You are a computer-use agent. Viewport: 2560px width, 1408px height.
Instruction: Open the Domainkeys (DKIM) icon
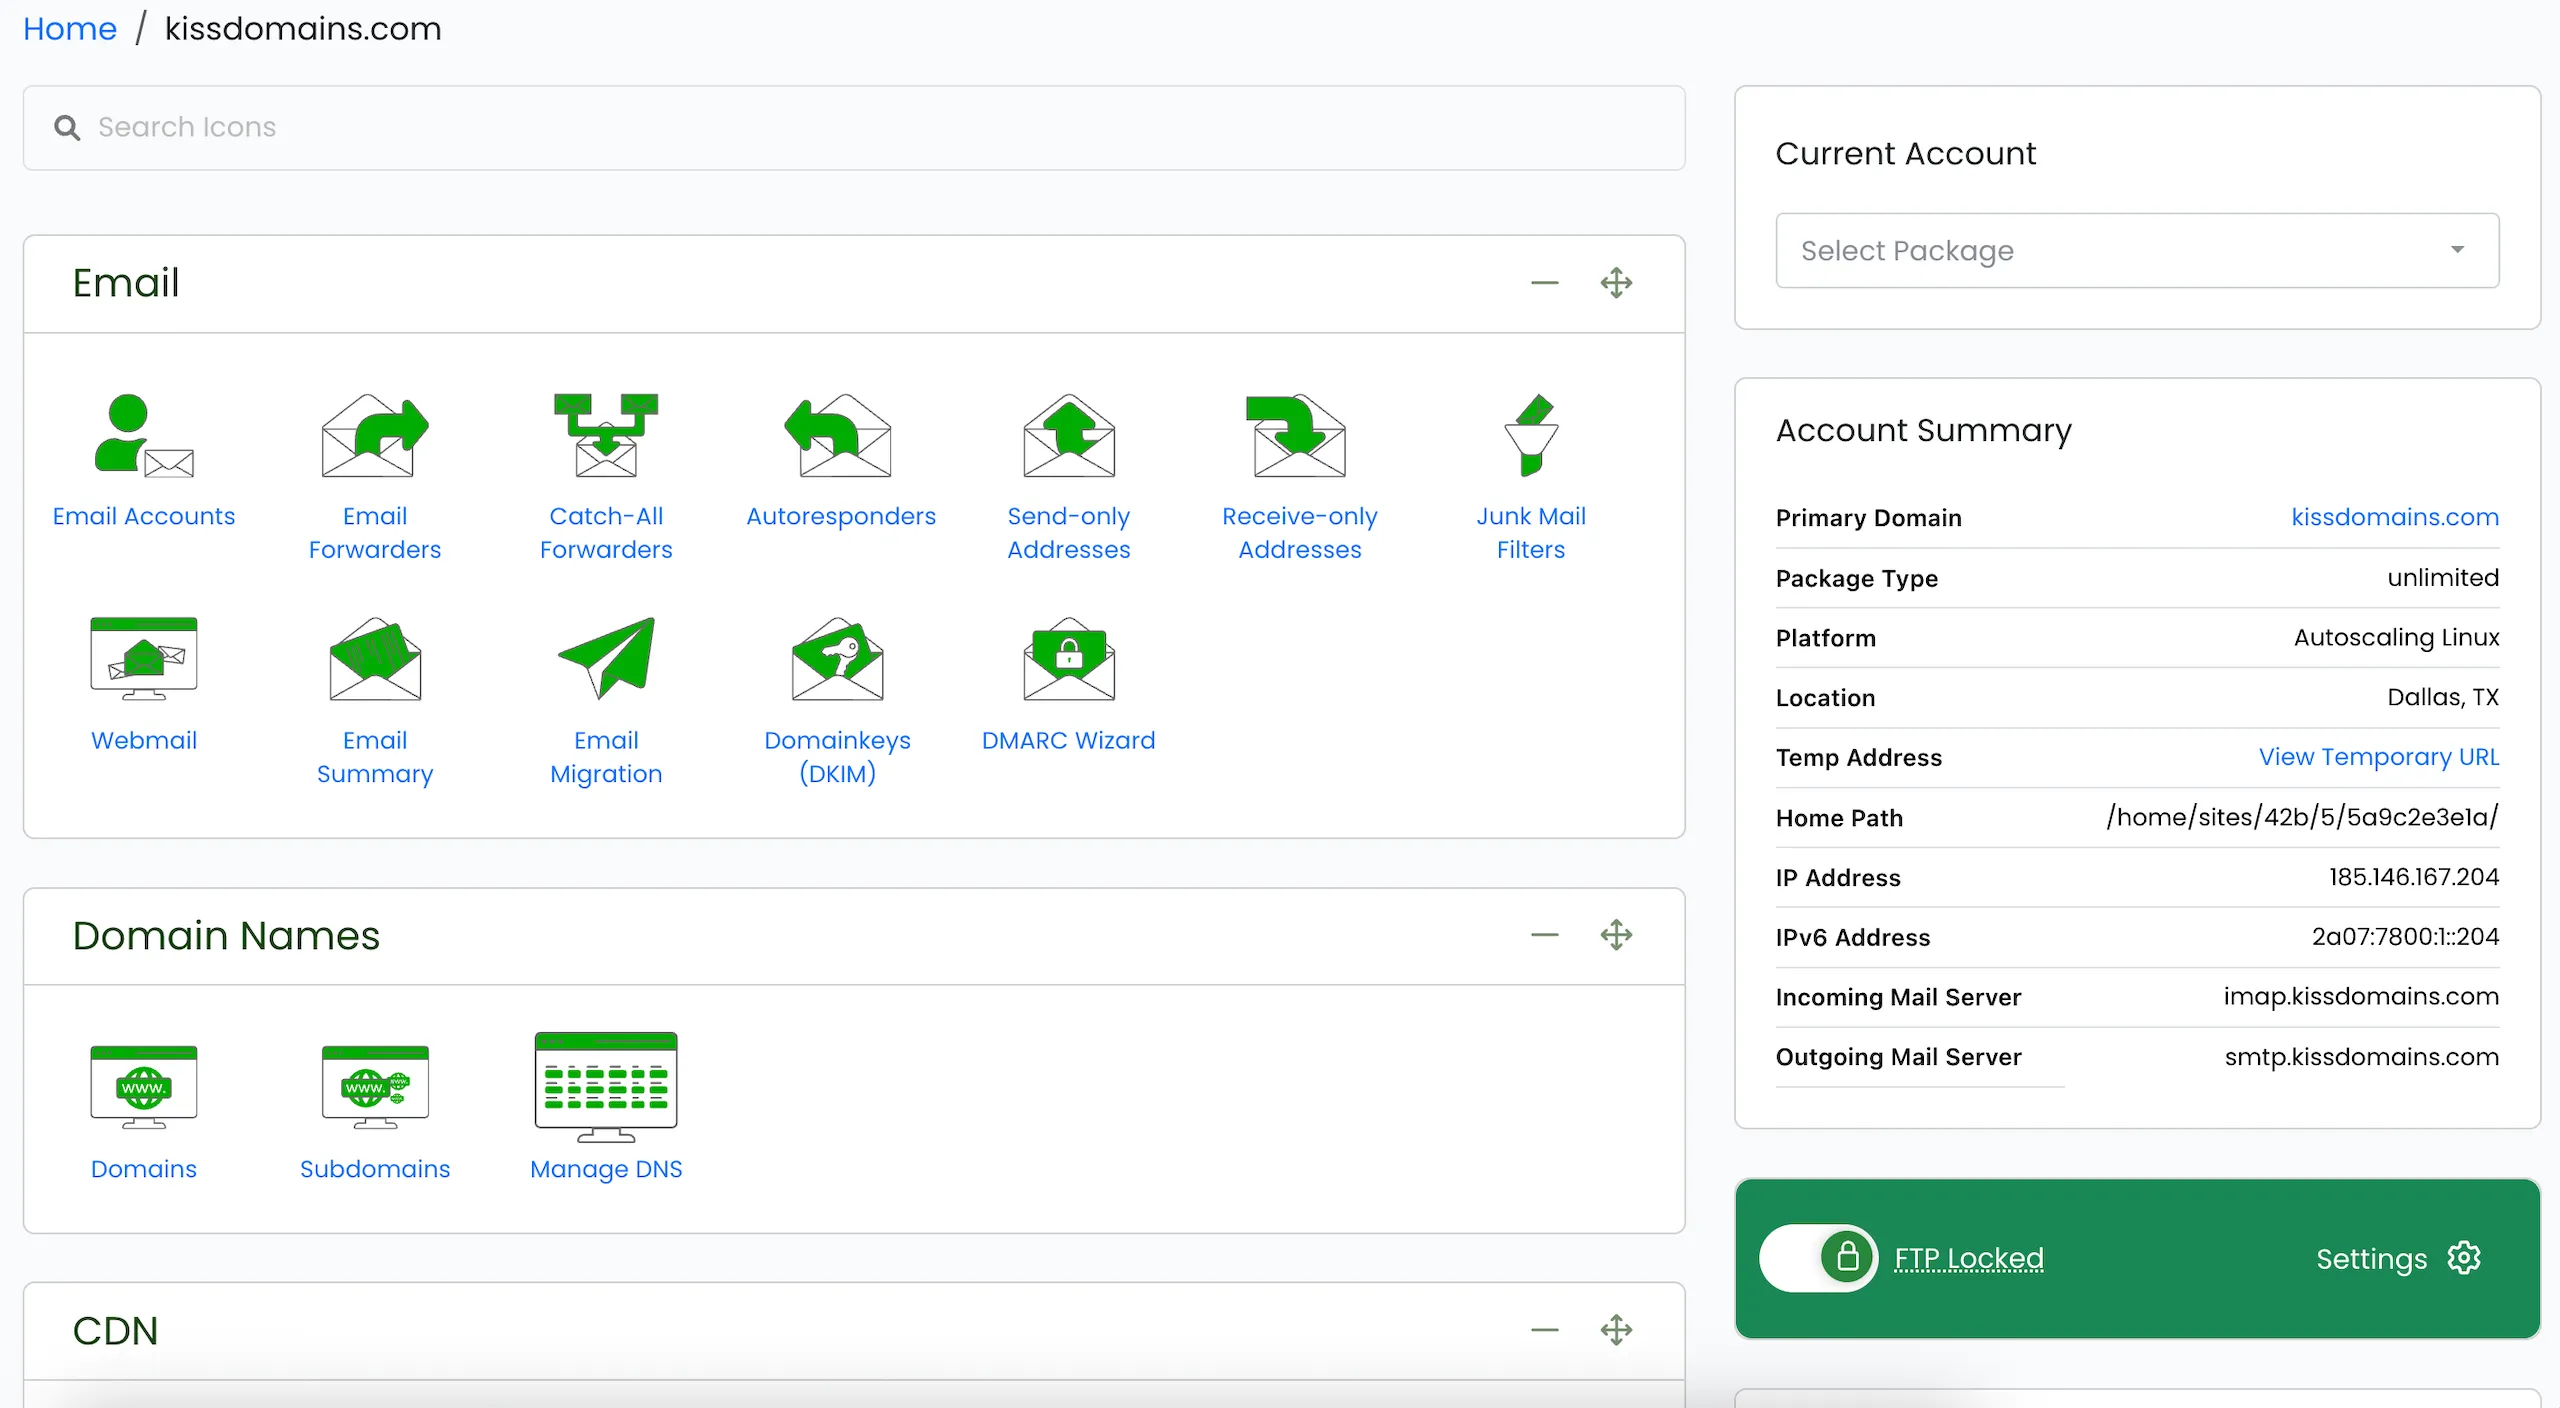[838, 660]
